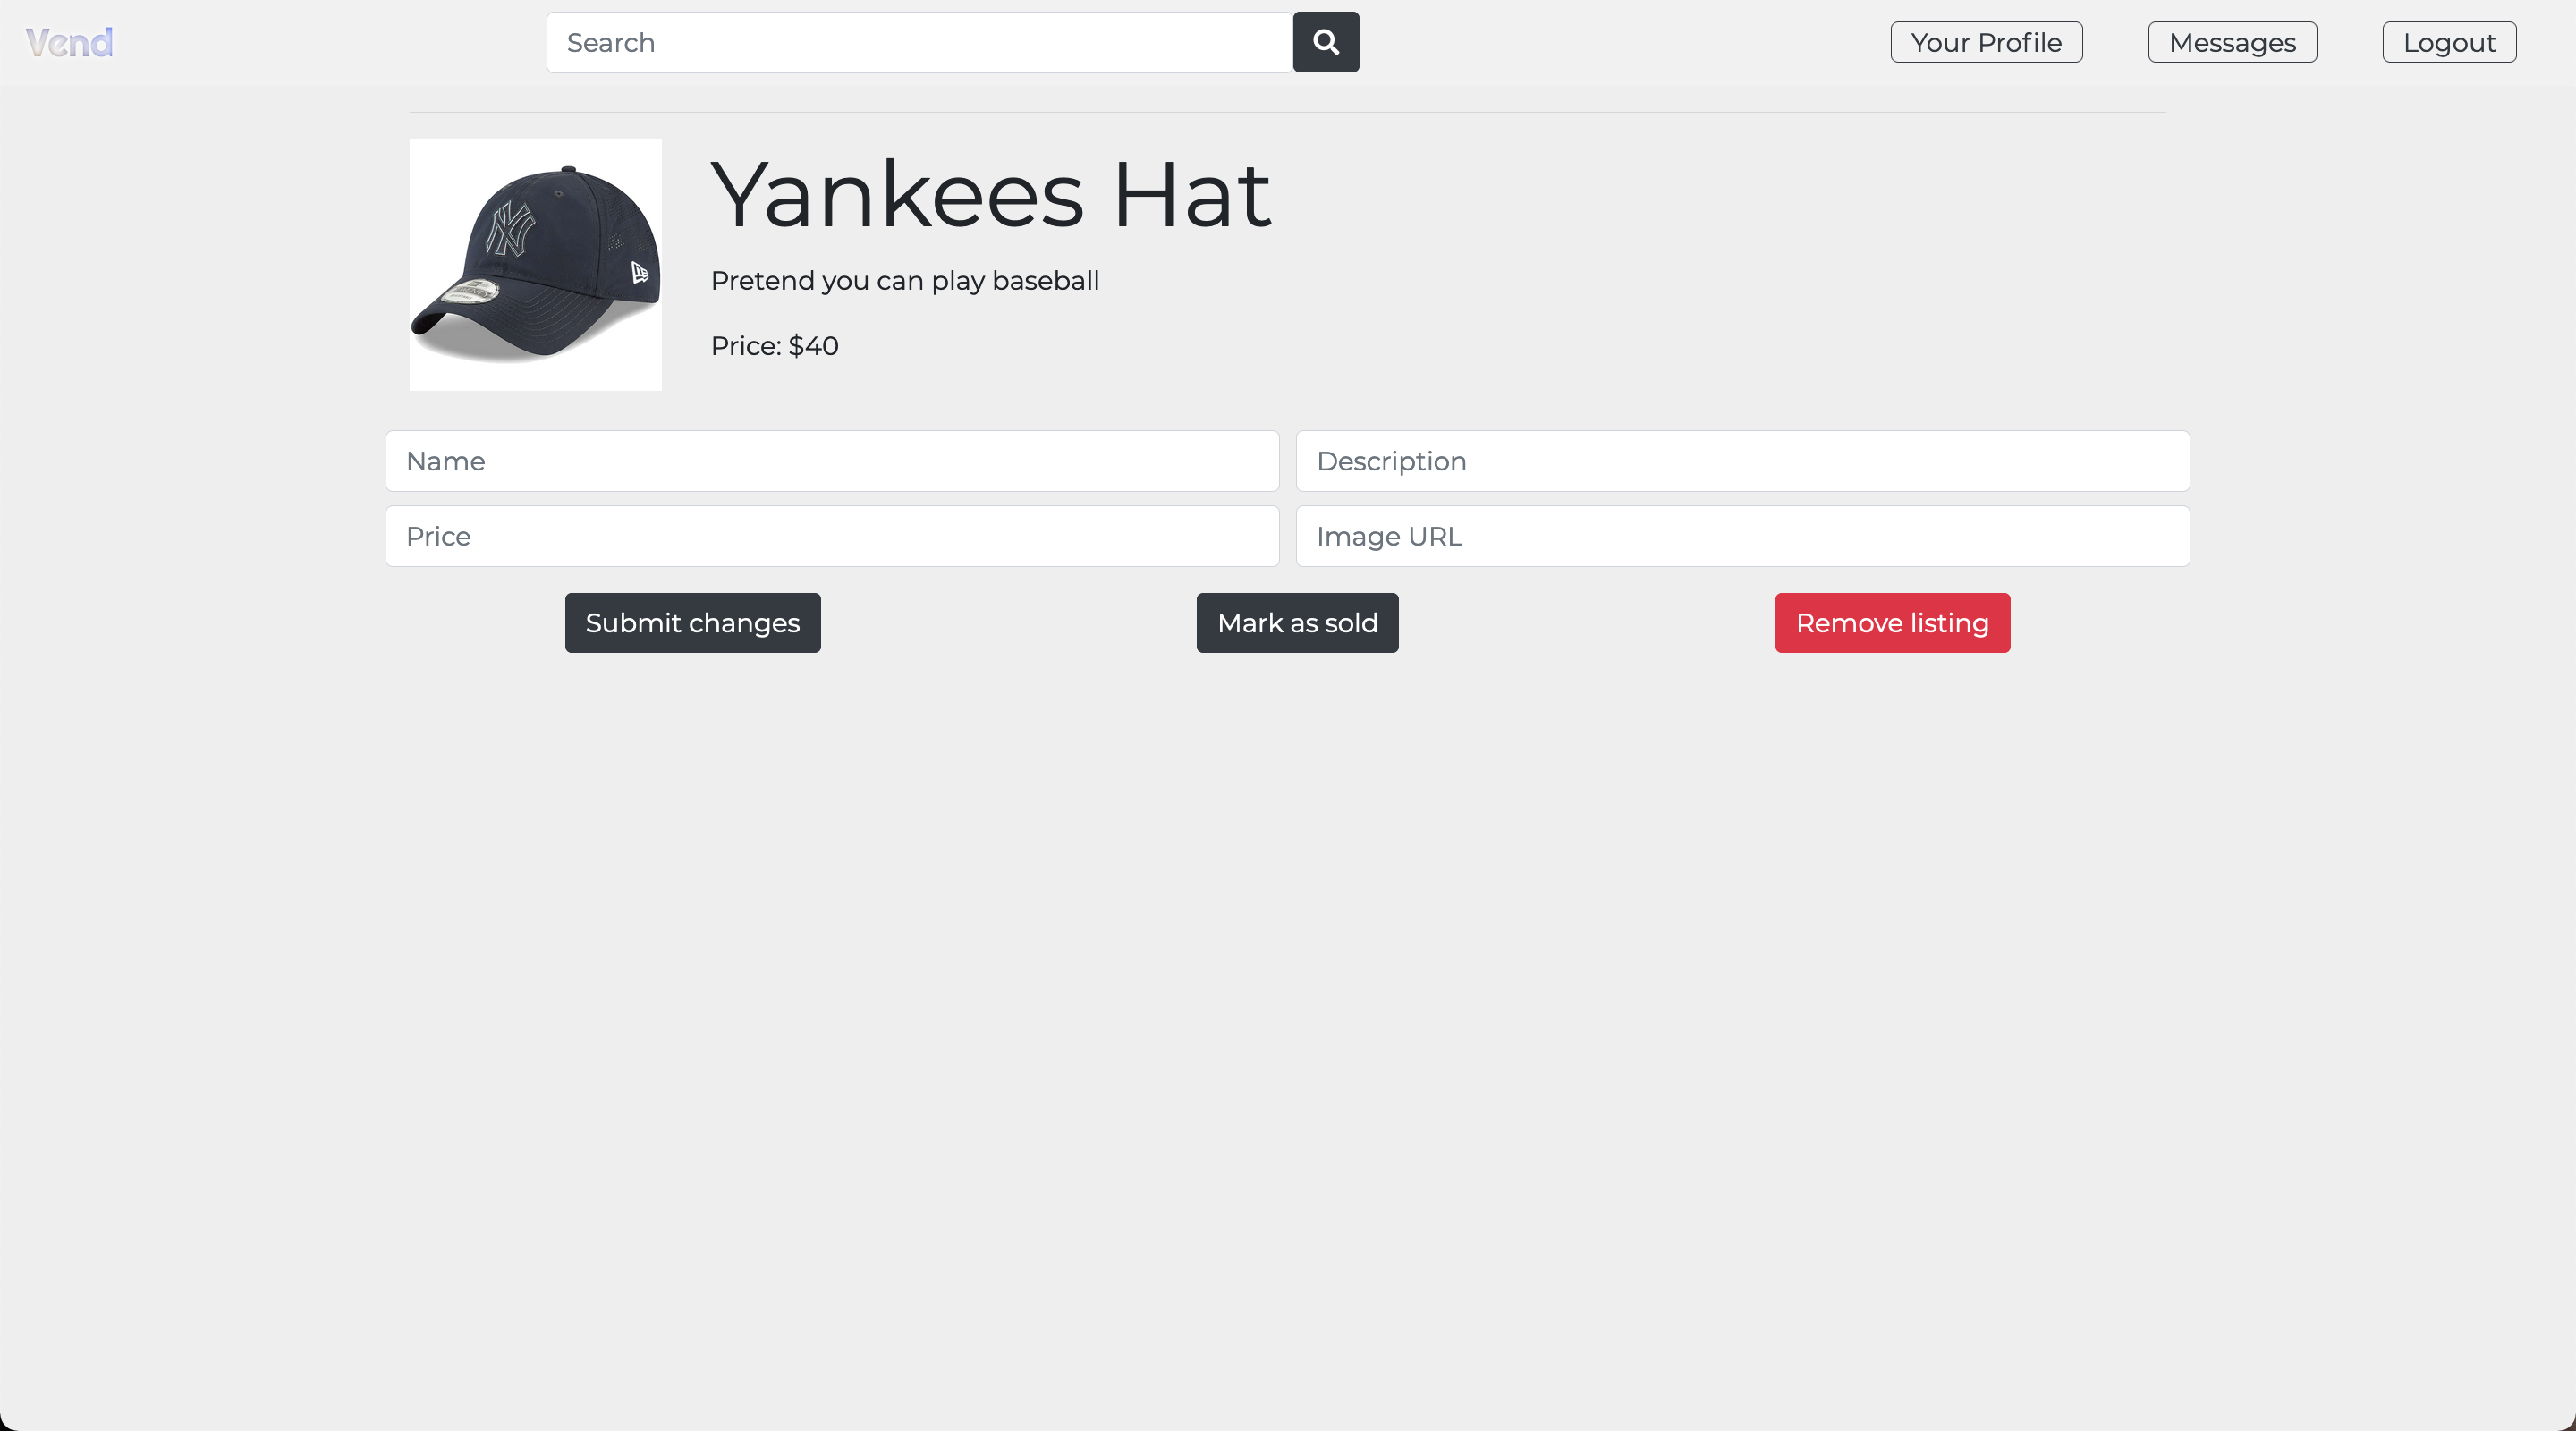Click the magnifying glass search icon
The image size is (2576, 1431).
(x=1325, y=42)
